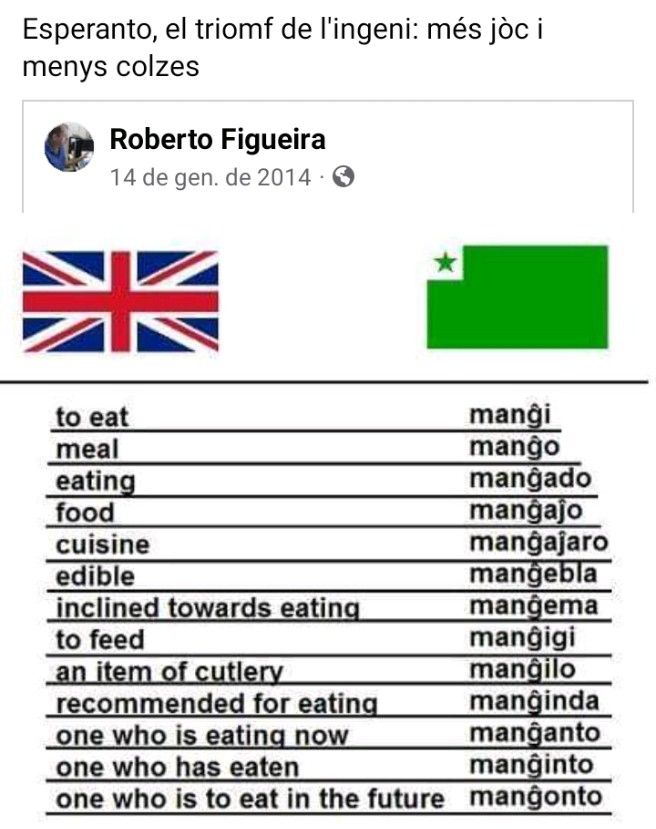Image resolution: width=656 pixels, height=829 pixels.
Task: Select the Esperanto word "manĝado"
Action: pyautogui.click(x=530, y=479)
